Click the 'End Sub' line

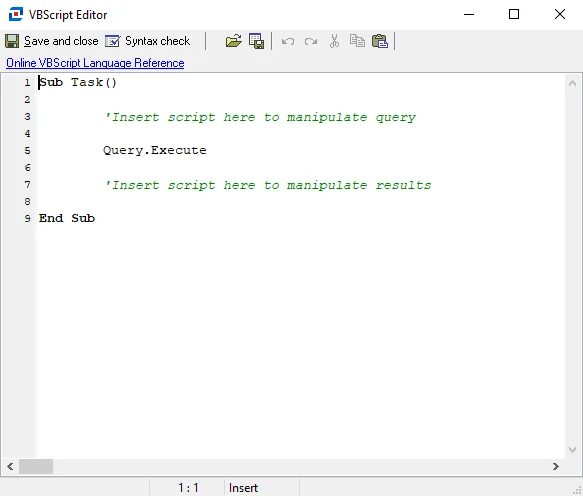point(67,218)
